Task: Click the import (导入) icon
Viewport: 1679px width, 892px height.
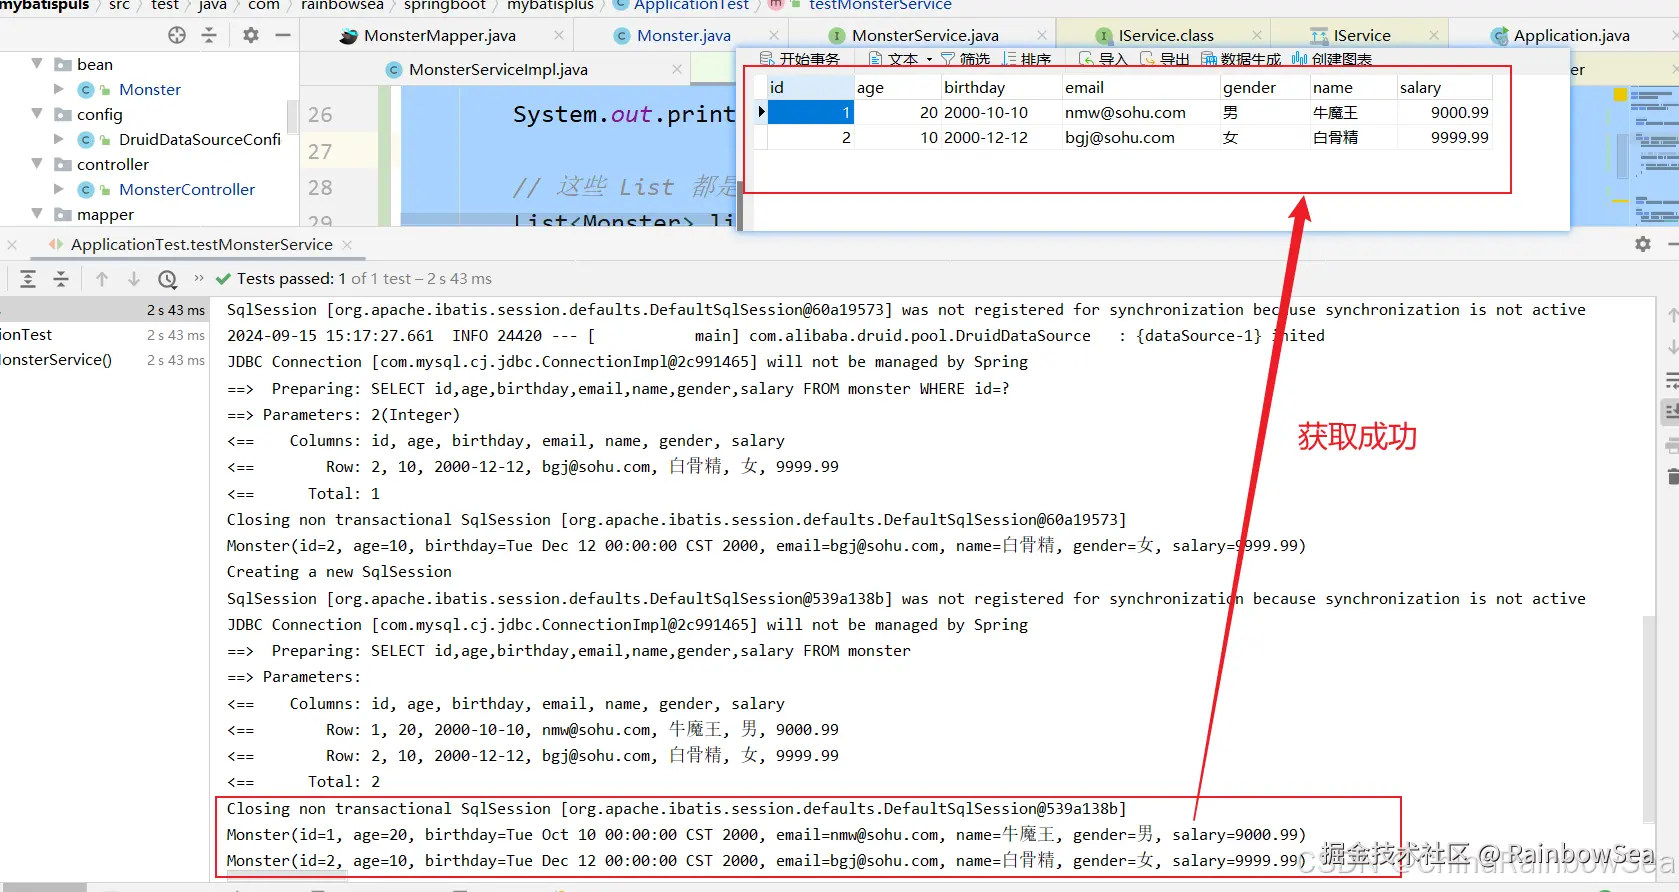Action: [1086, 59]
